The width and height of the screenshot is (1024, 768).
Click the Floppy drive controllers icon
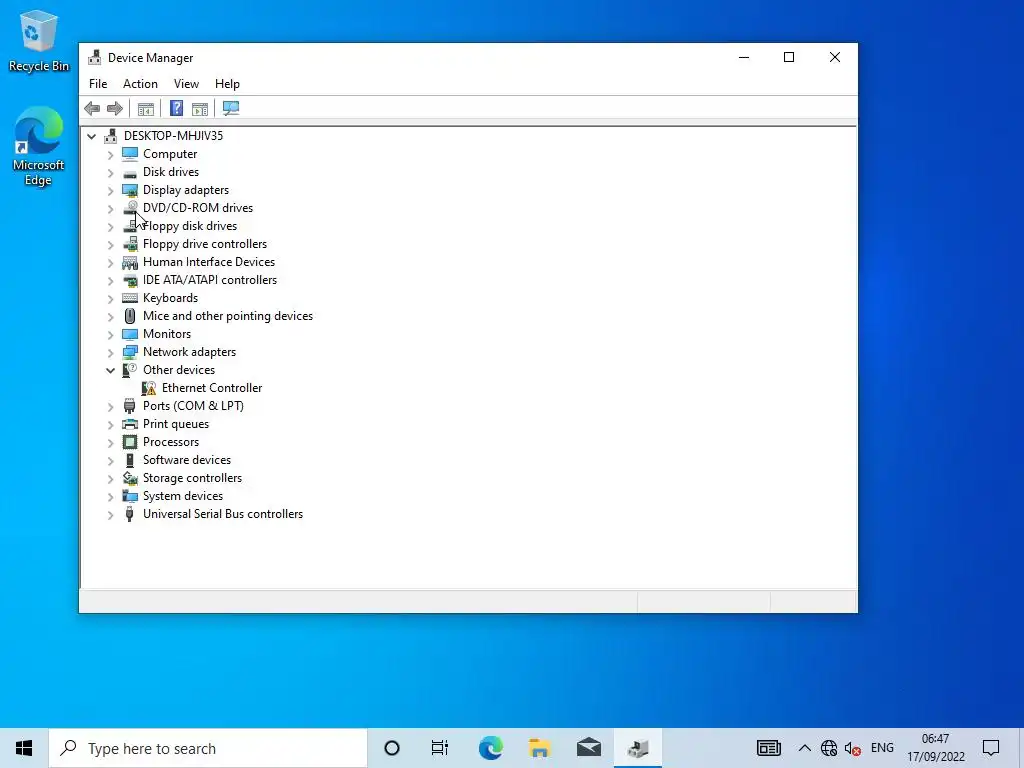point(130,244)
